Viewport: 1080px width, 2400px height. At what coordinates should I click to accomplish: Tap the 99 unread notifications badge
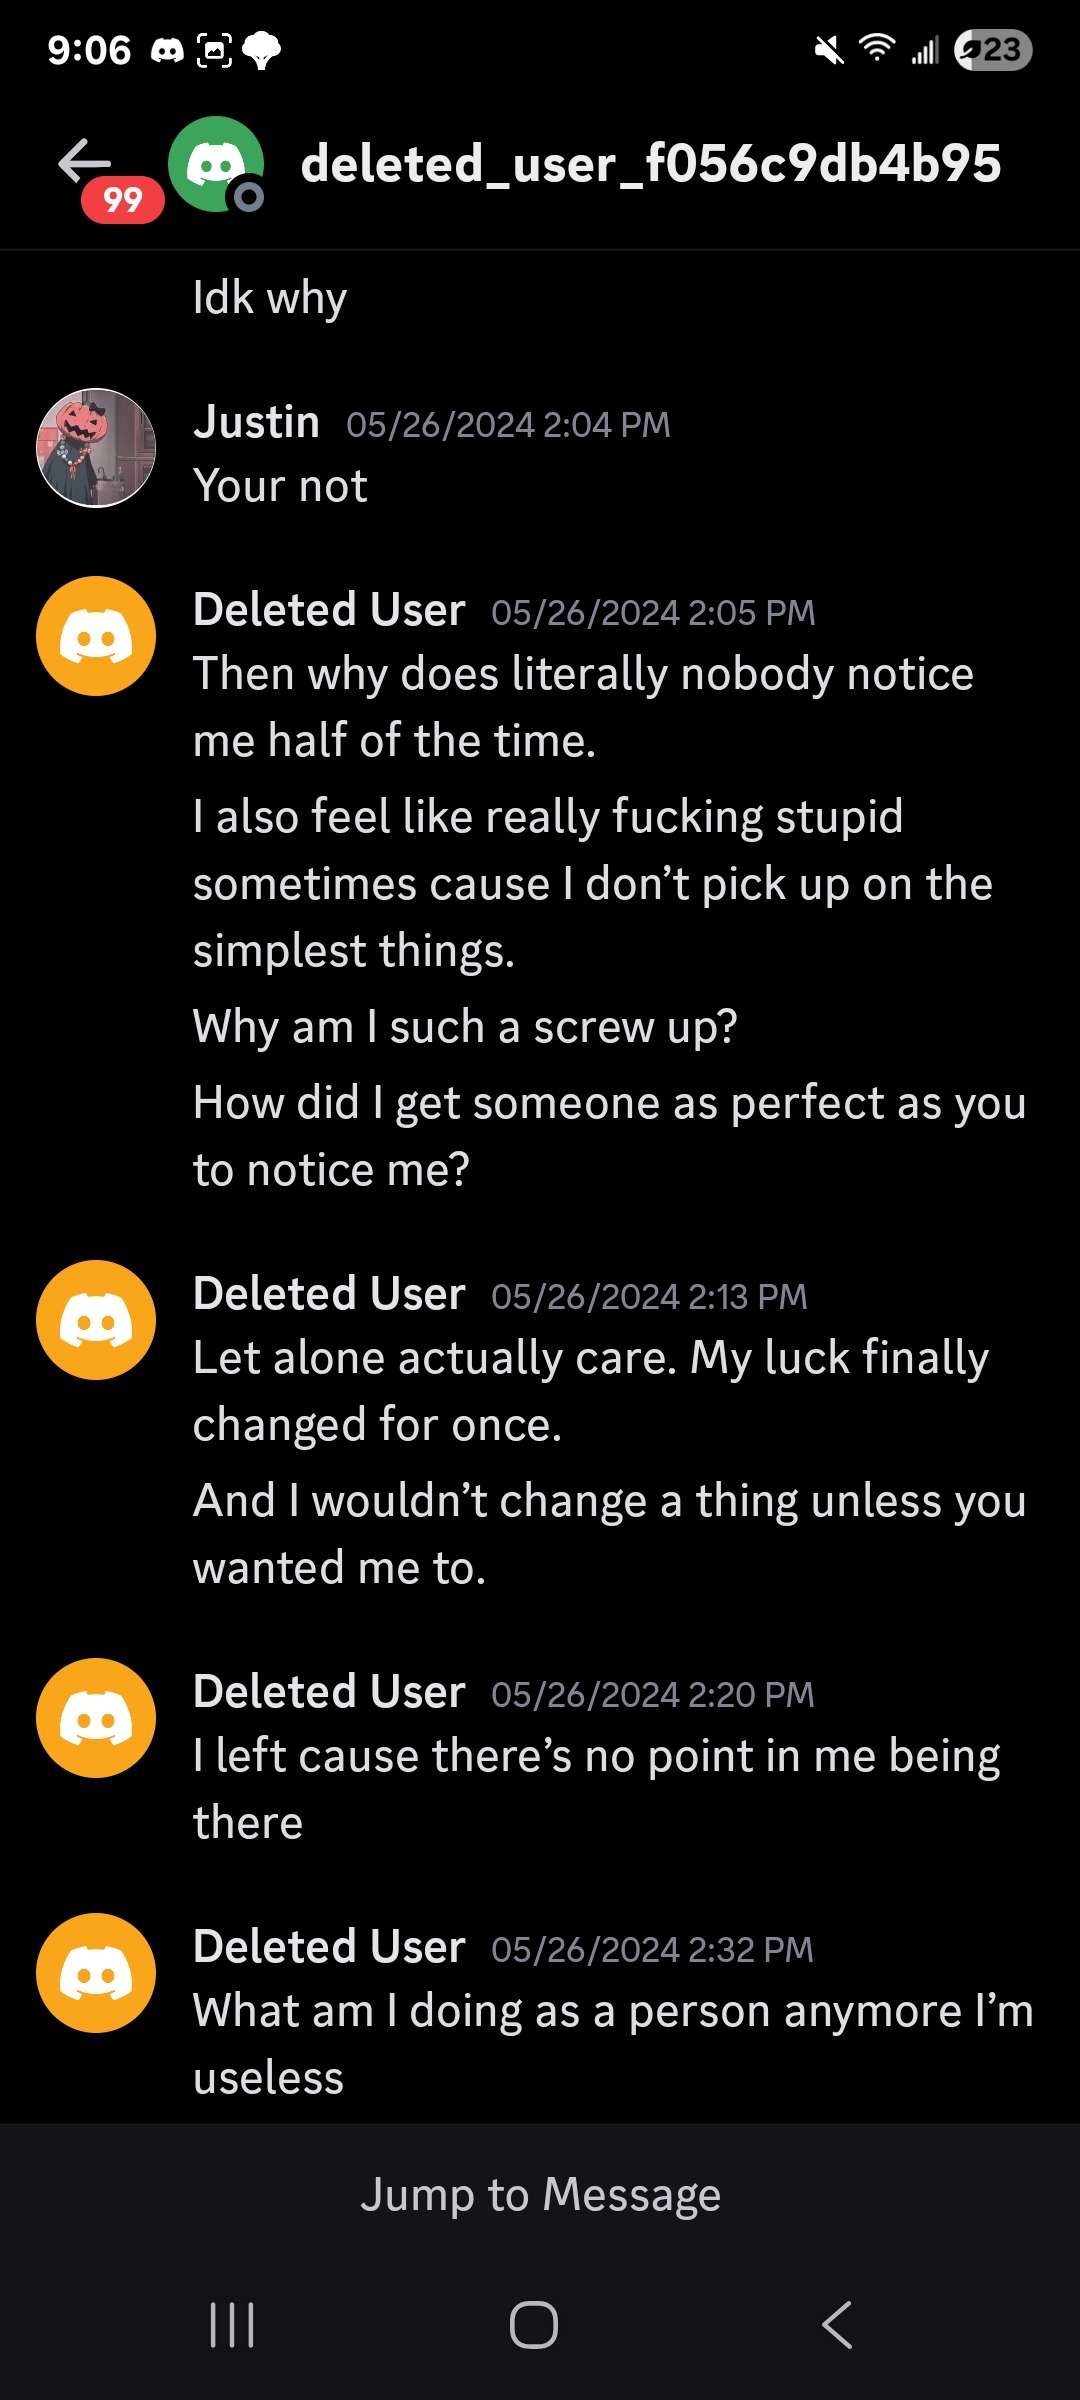coord(122,200)
